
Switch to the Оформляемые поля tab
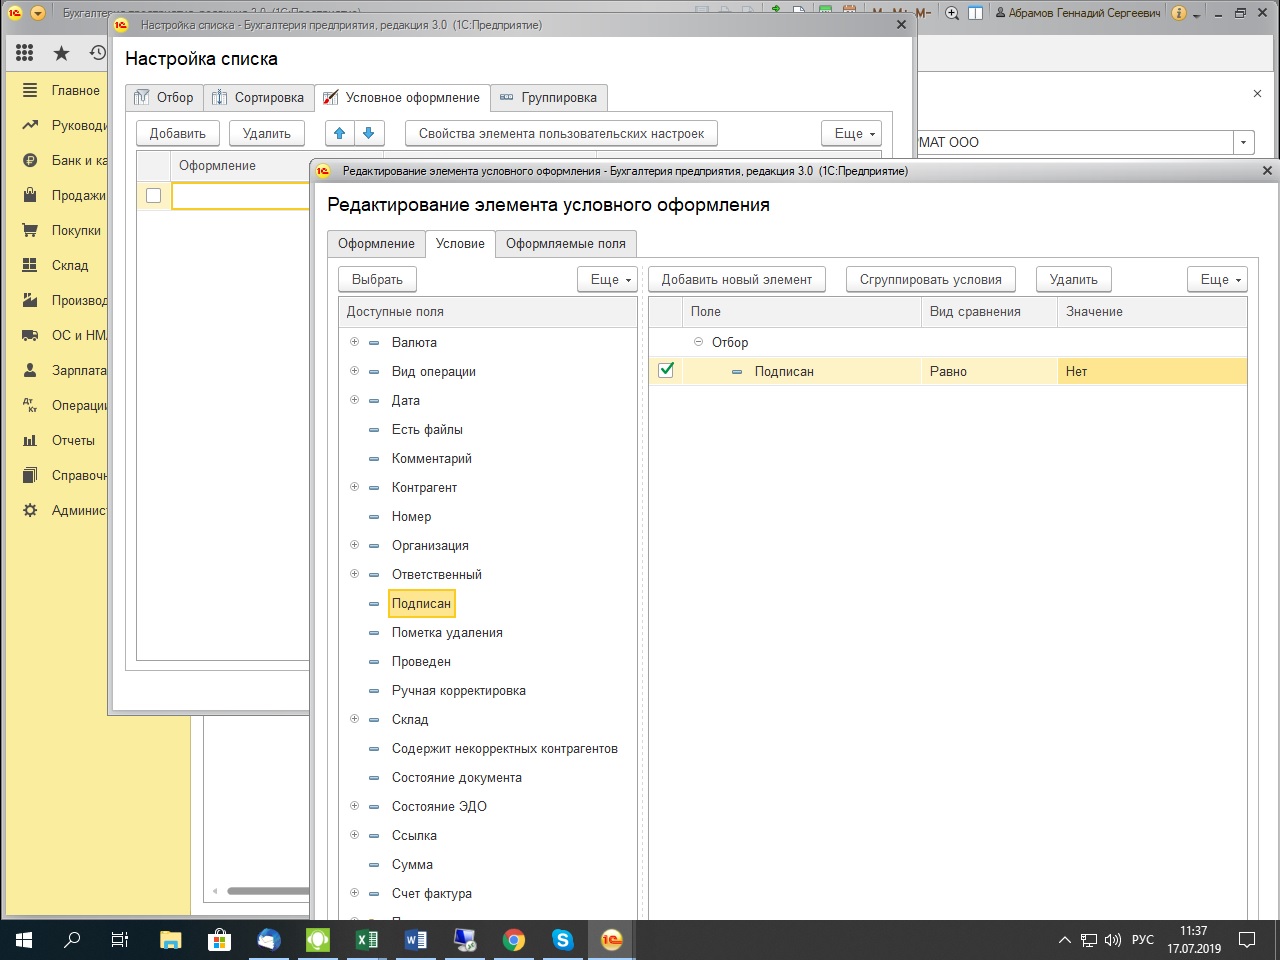[x=565, y=243]
